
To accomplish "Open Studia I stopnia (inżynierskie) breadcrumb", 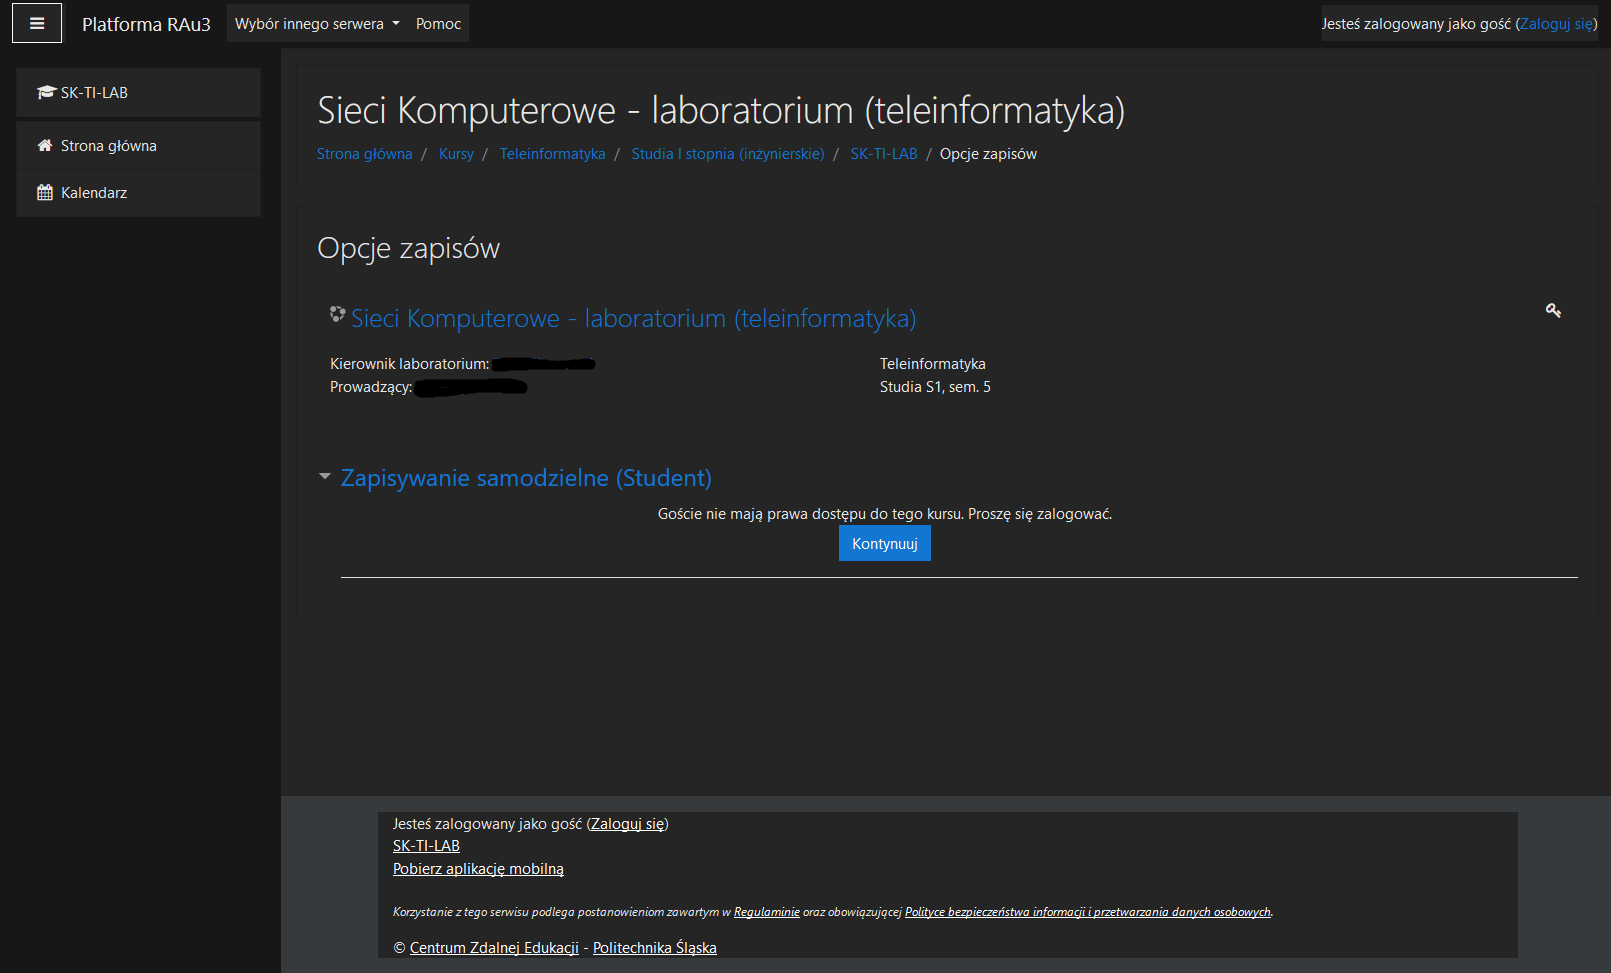I will (x=727, y=153).
